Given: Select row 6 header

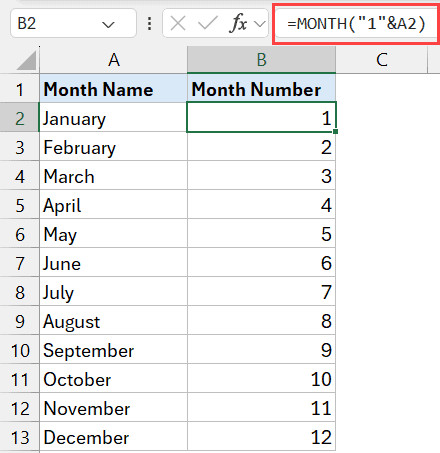Looking at the screenshot, I should pos(19,233).
